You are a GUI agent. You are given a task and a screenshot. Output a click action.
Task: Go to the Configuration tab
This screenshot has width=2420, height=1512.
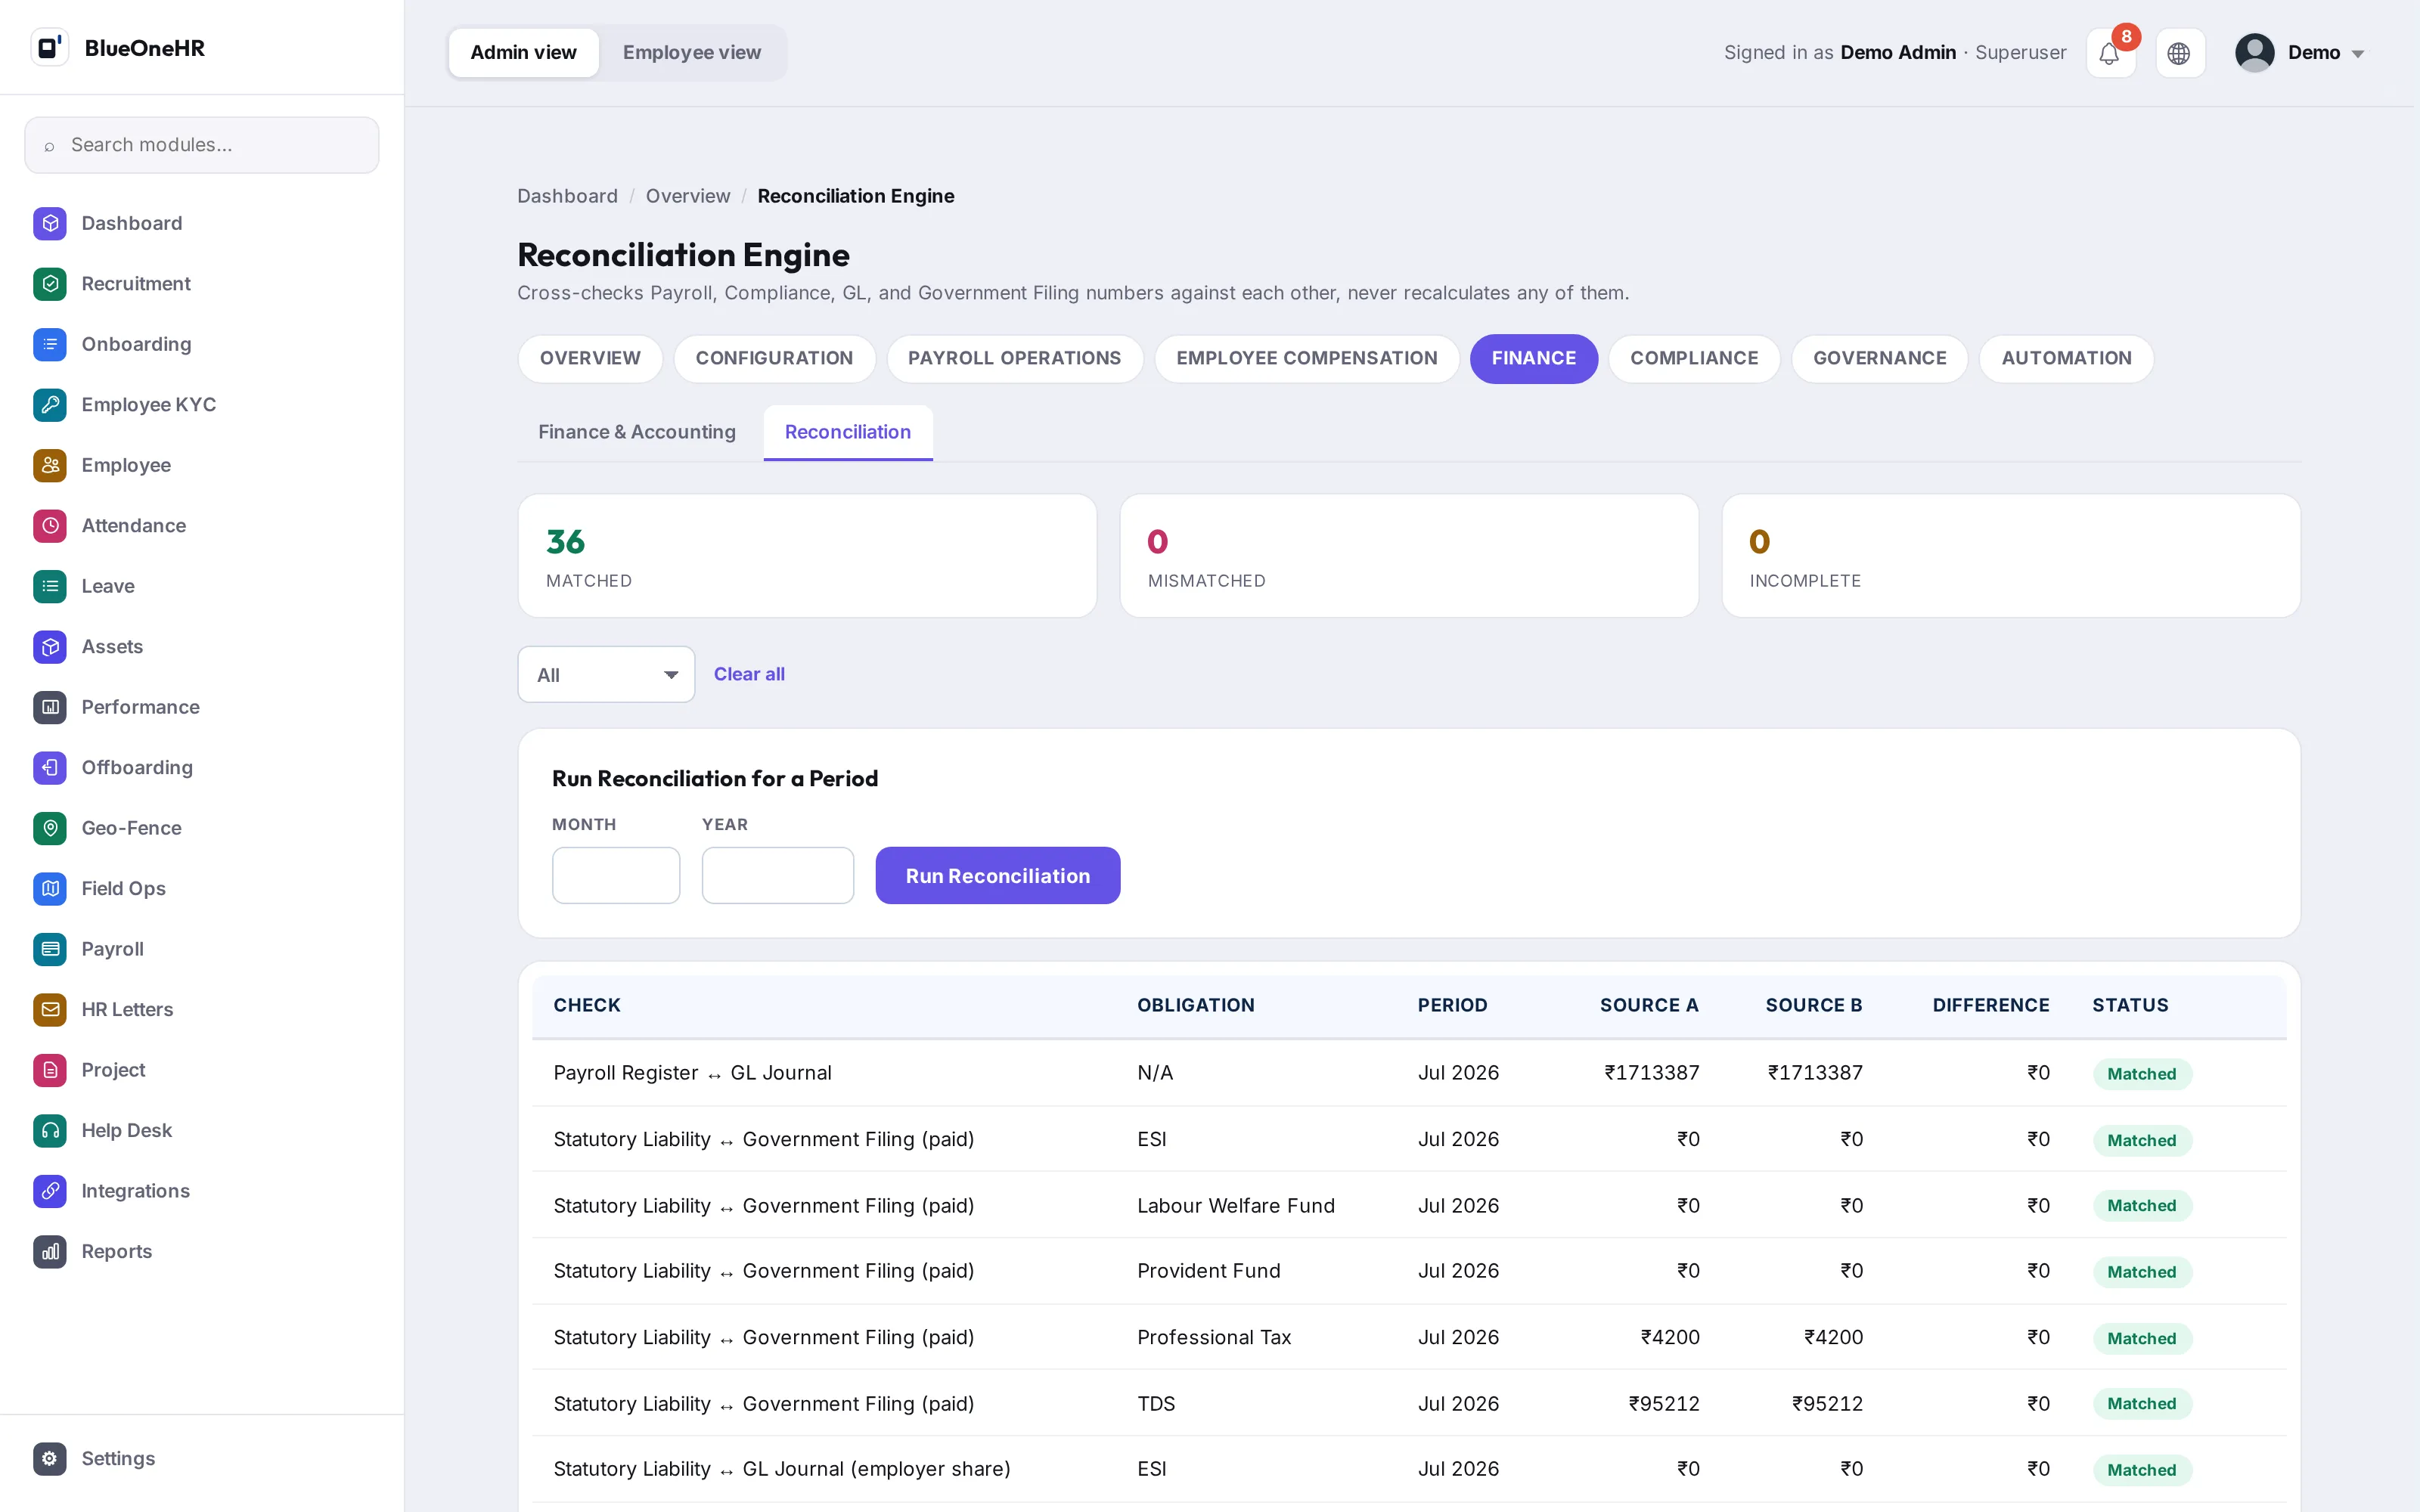pos(774,358)
